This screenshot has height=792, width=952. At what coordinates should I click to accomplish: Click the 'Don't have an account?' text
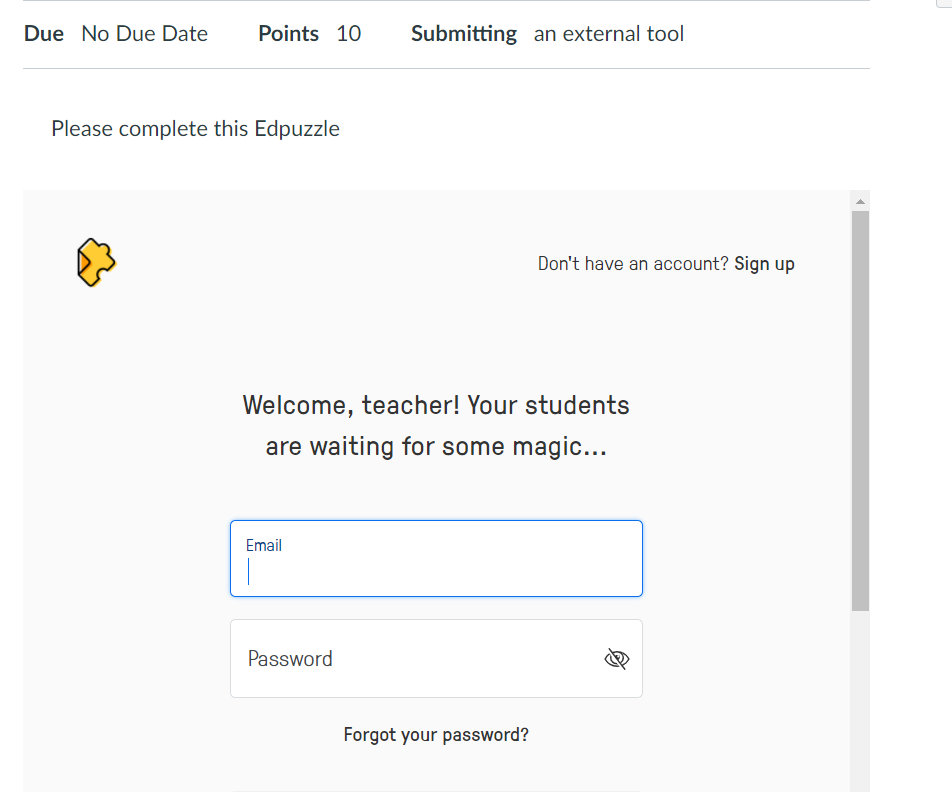click(633, 264)
